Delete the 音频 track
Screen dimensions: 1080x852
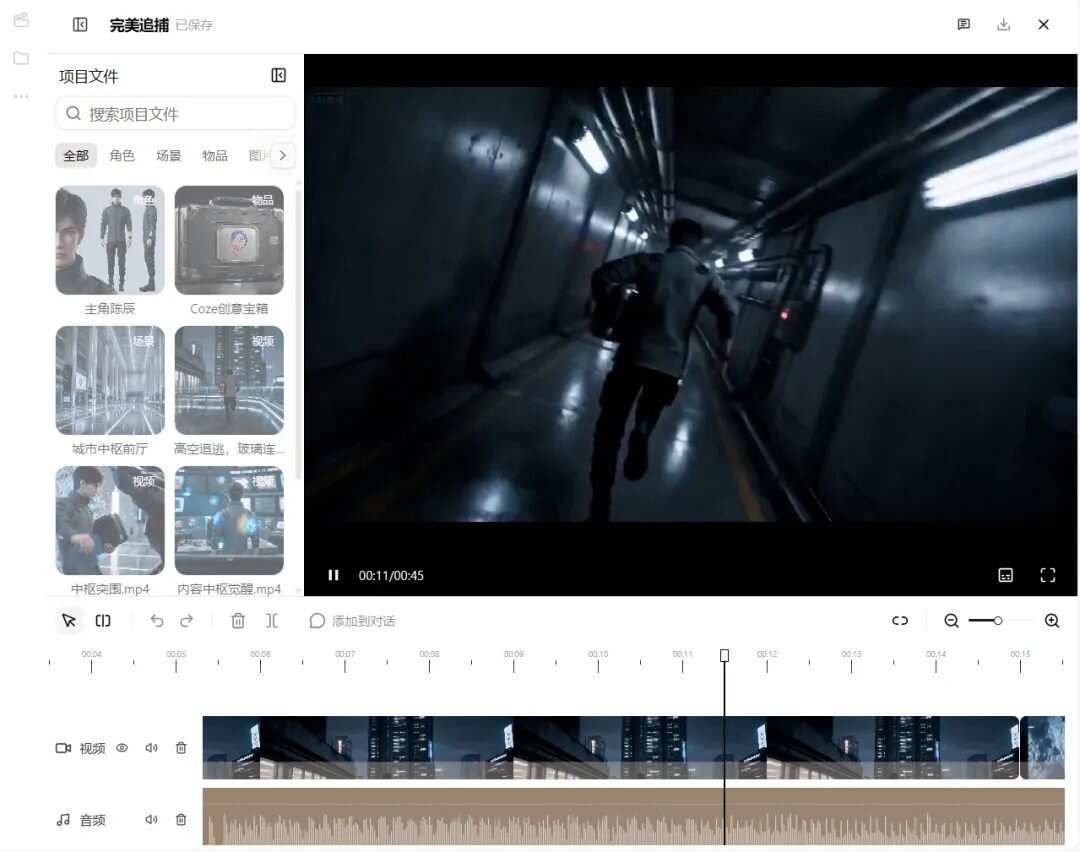click(181, 820)
